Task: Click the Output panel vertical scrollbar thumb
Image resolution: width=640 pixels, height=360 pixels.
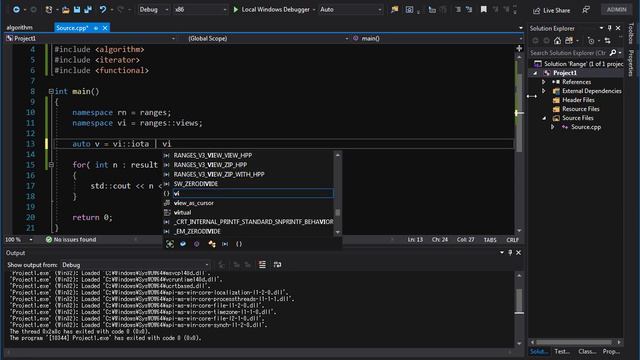Action: [519, 301]
